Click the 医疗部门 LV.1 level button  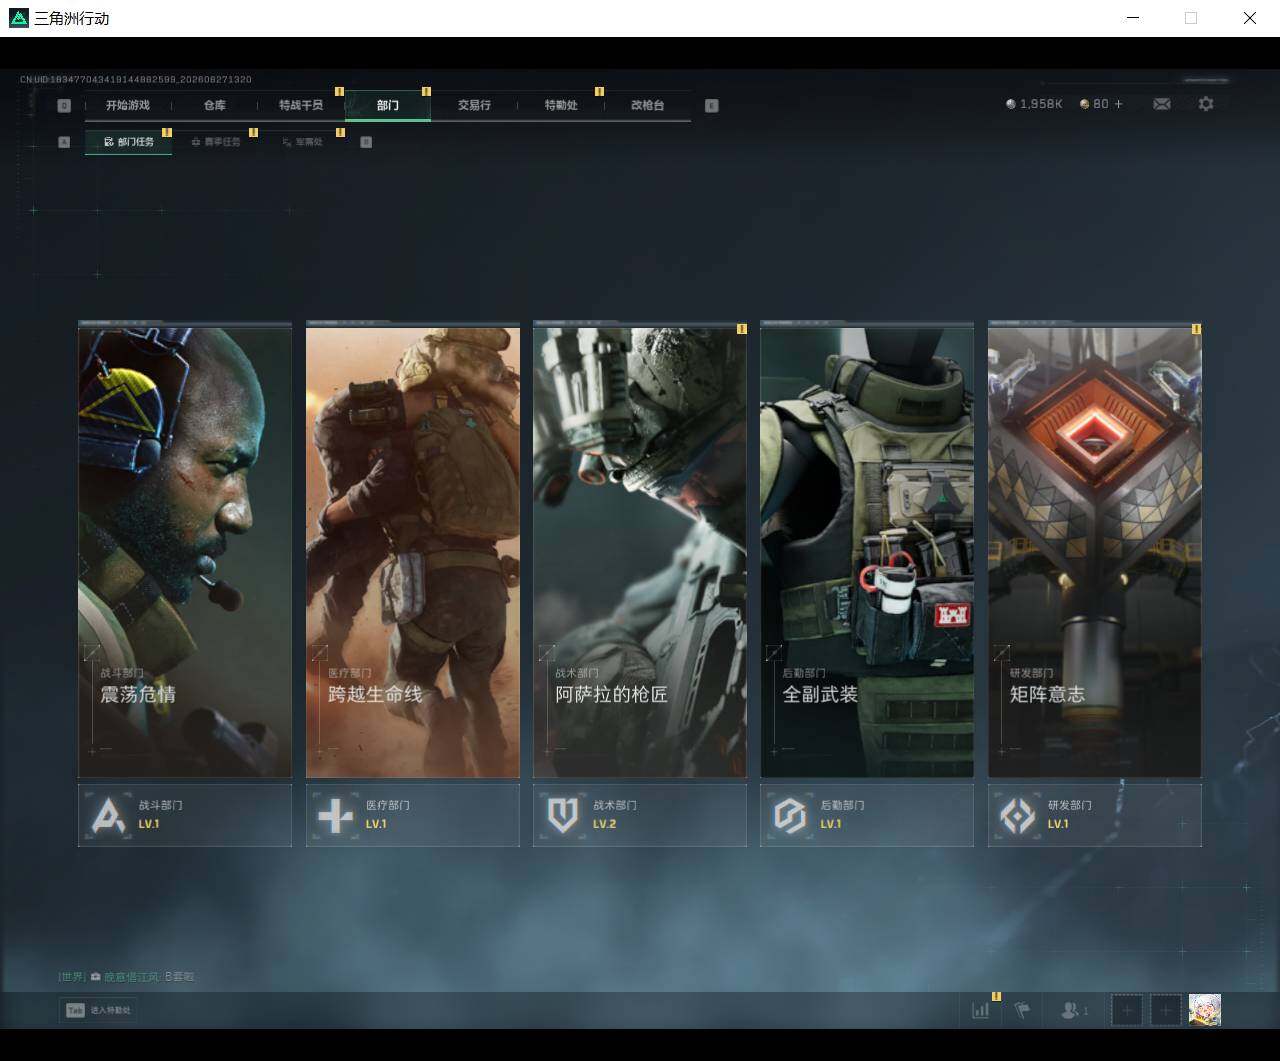pos(413,815)
